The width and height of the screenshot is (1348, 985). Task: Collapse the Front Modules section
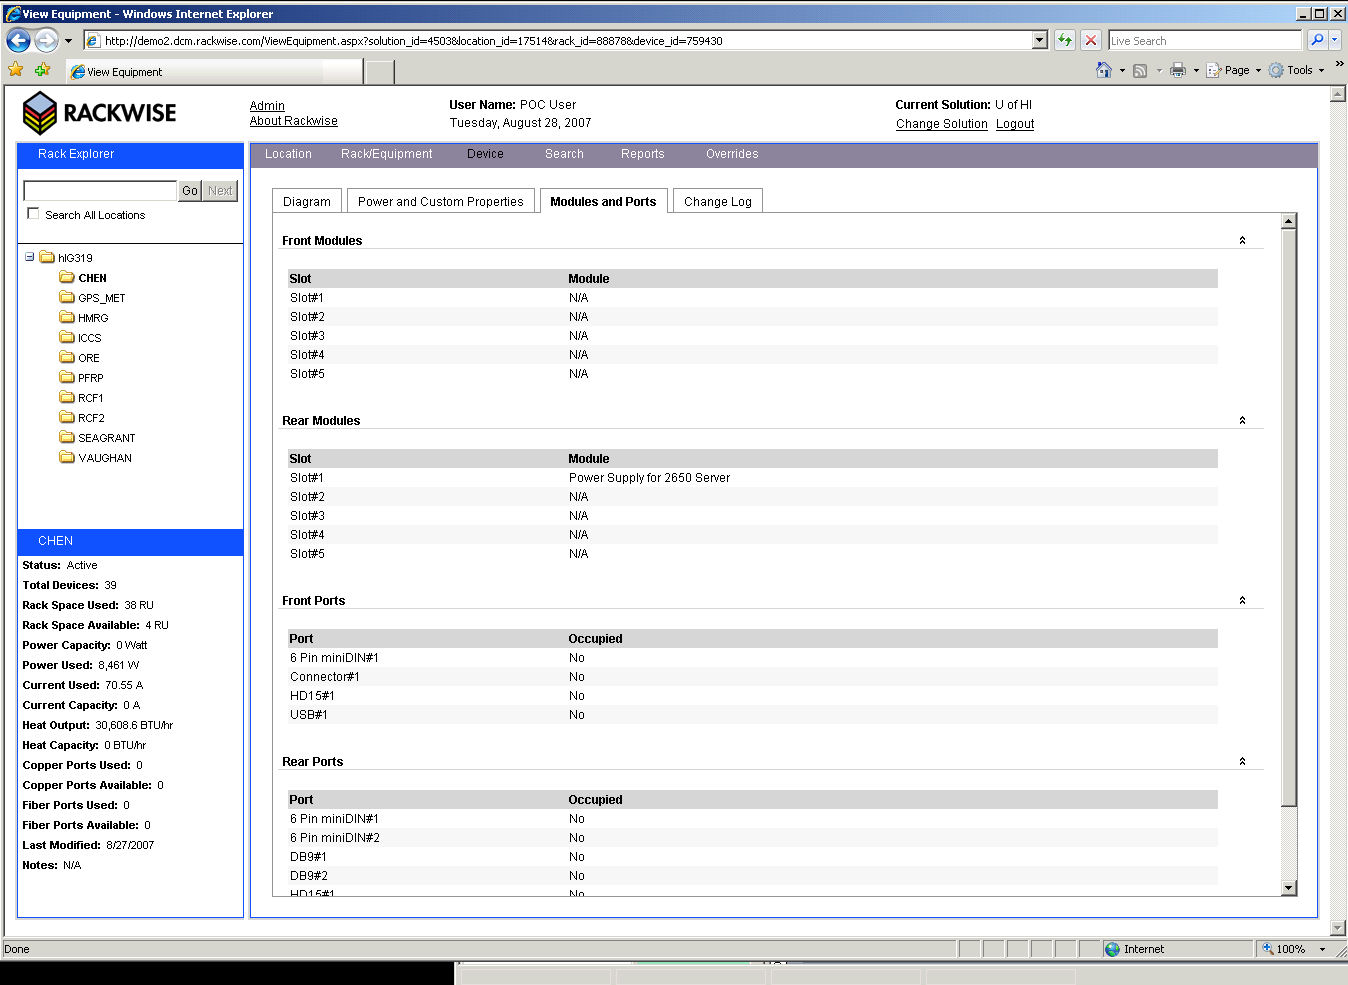1242,241
